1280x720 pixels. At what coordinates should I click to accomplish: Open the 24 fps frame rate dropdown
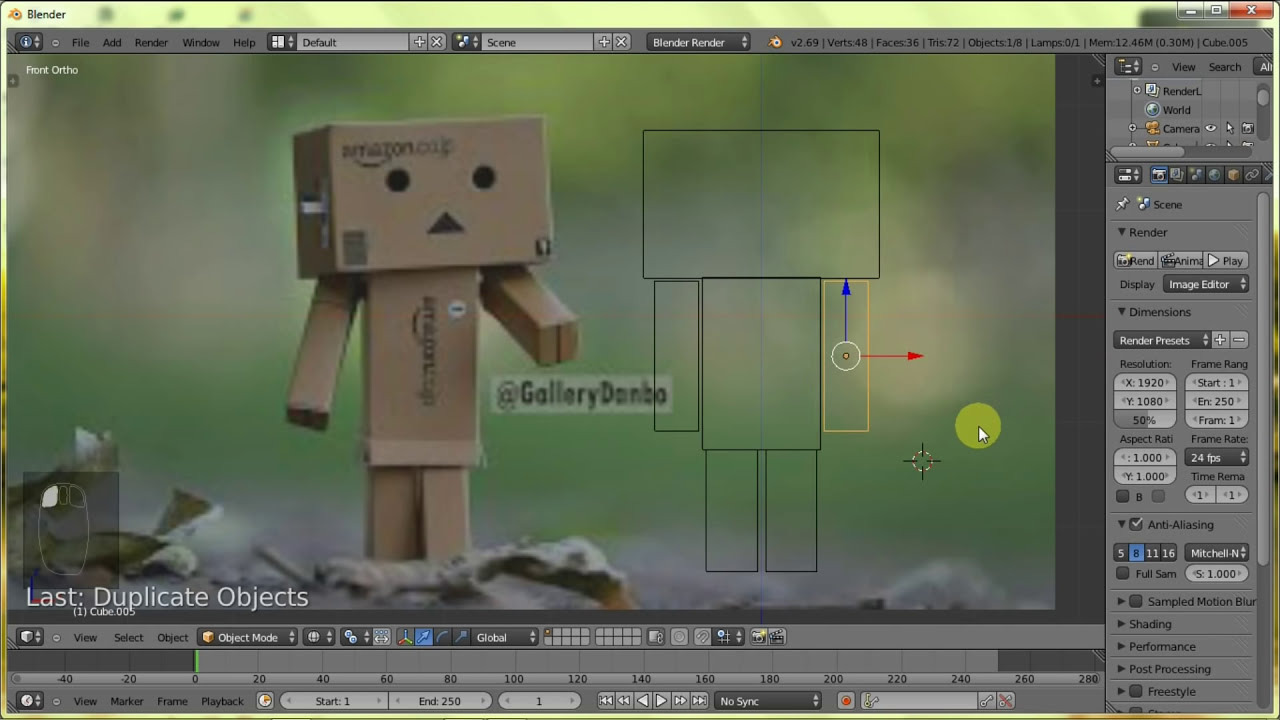tap(1216, 458)
